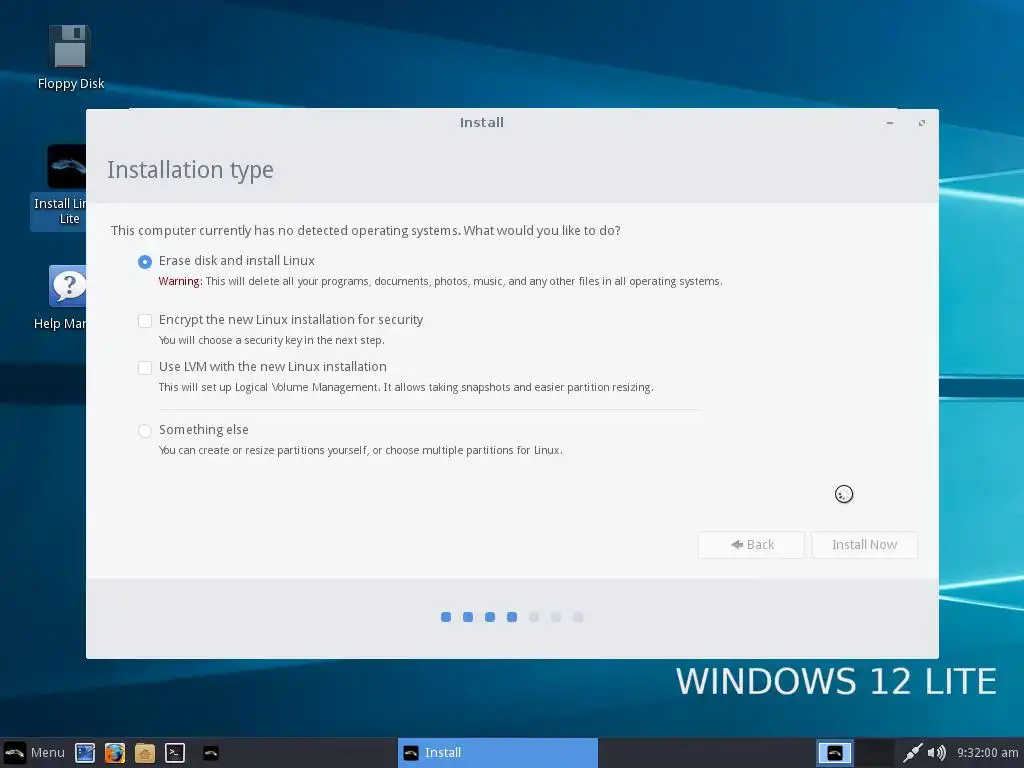Click the Logical Volume Management description
The image size is (1024, 768).
point(406,387)
